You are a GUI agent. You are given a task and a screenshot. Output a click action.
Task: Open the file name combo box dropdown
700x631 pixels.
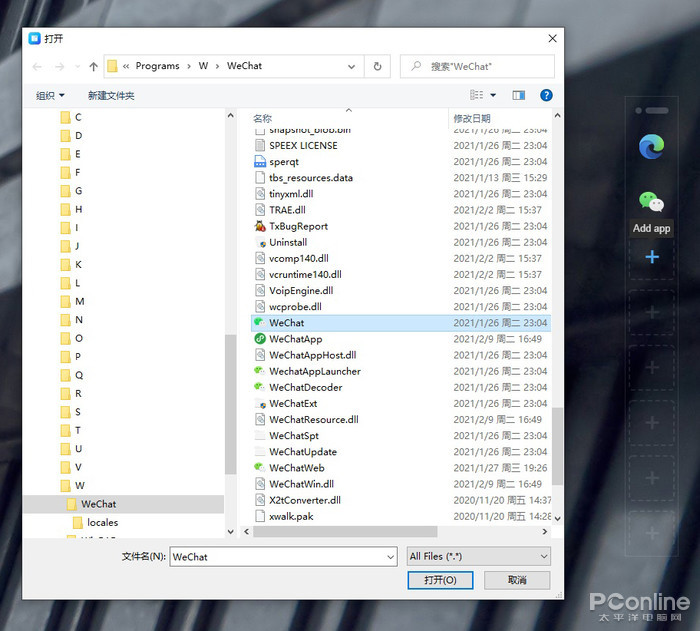coord(390,557)
